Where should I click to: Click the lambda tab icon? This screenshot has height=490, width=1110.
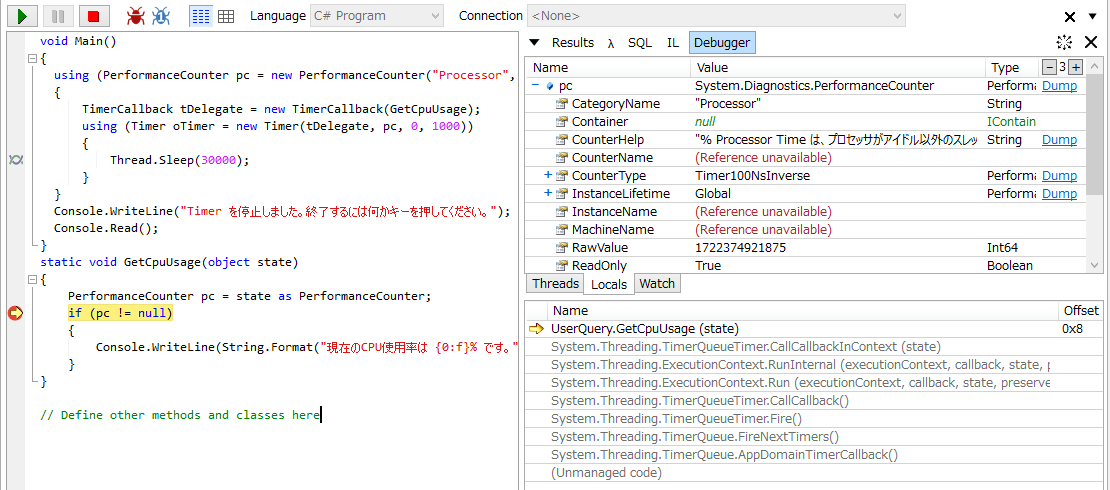point(611,43)
